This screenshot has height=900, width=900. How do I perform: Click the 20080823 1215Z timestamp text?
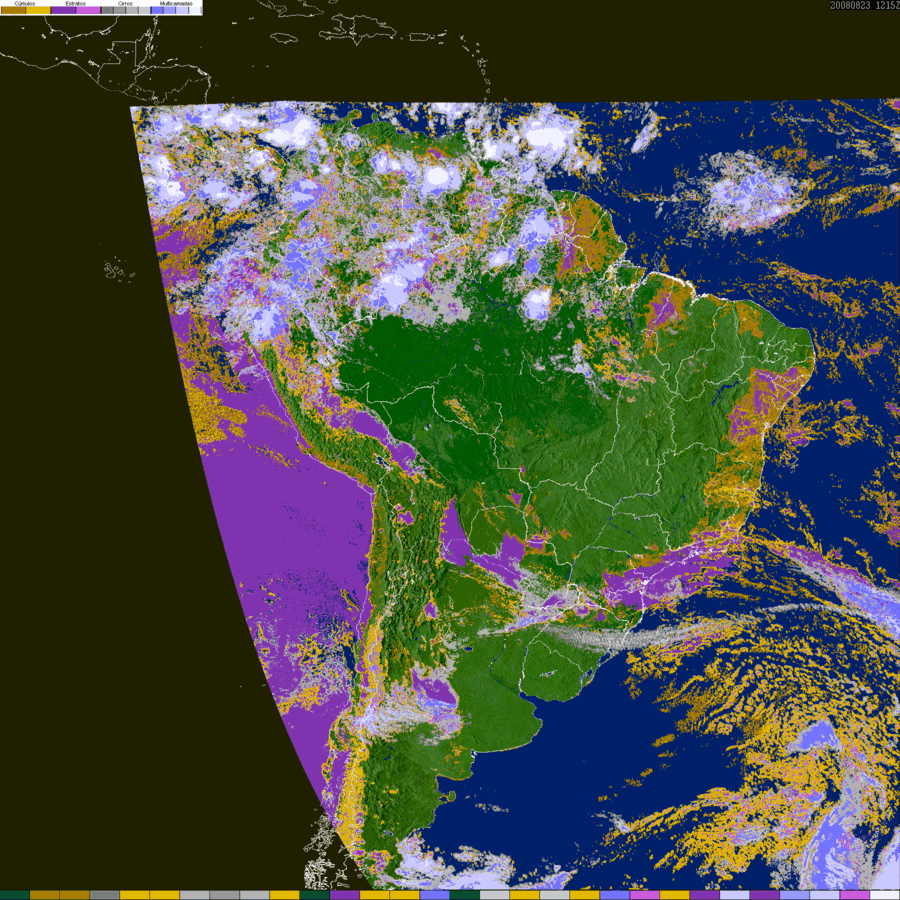click(x=865, y=5)
